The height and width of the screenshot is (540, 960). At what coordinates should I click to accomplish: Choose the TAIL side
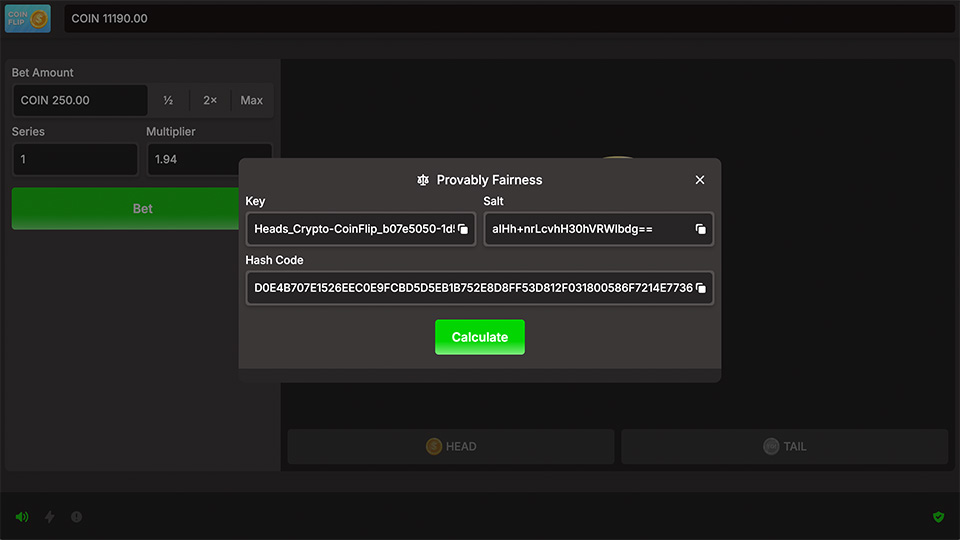(785, 446)
